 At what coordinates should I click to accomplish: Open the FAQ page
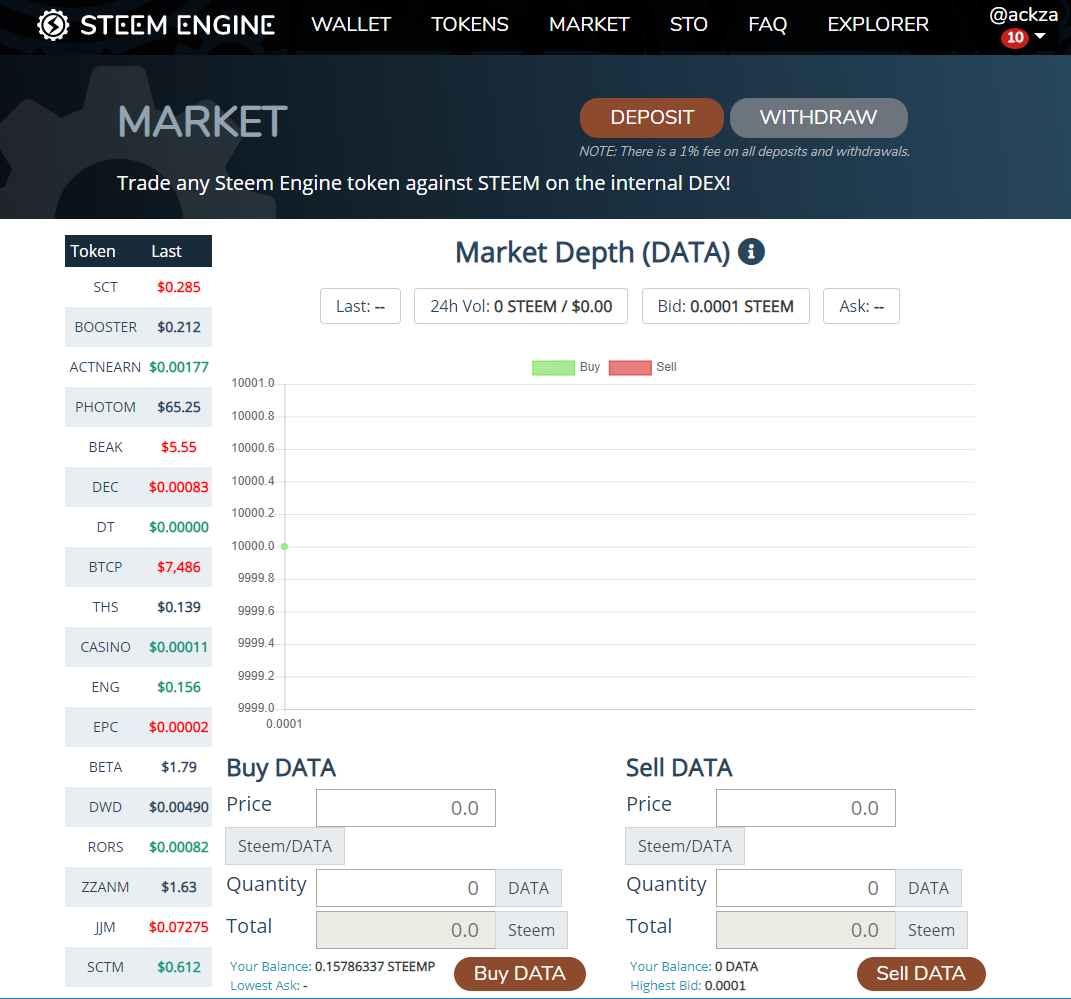coord(767,25)
